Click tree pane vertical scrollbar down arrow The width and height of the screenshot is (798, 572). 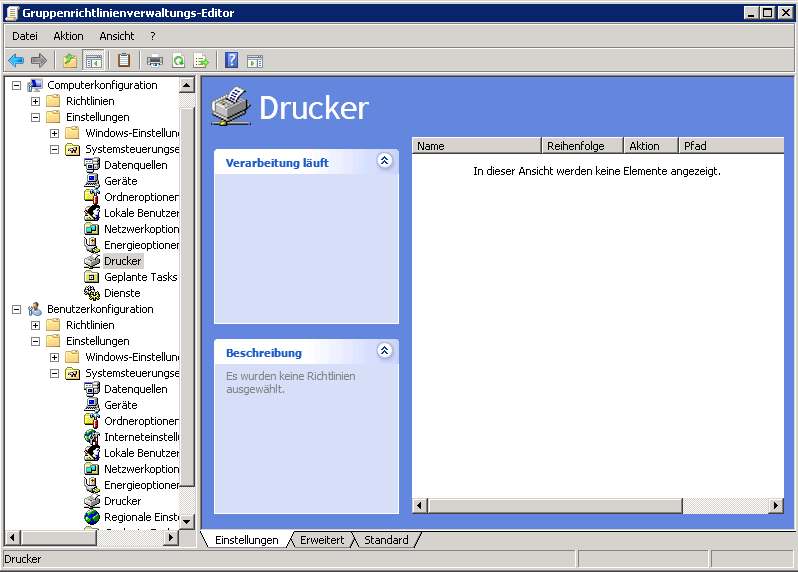(x=186, y=521)
